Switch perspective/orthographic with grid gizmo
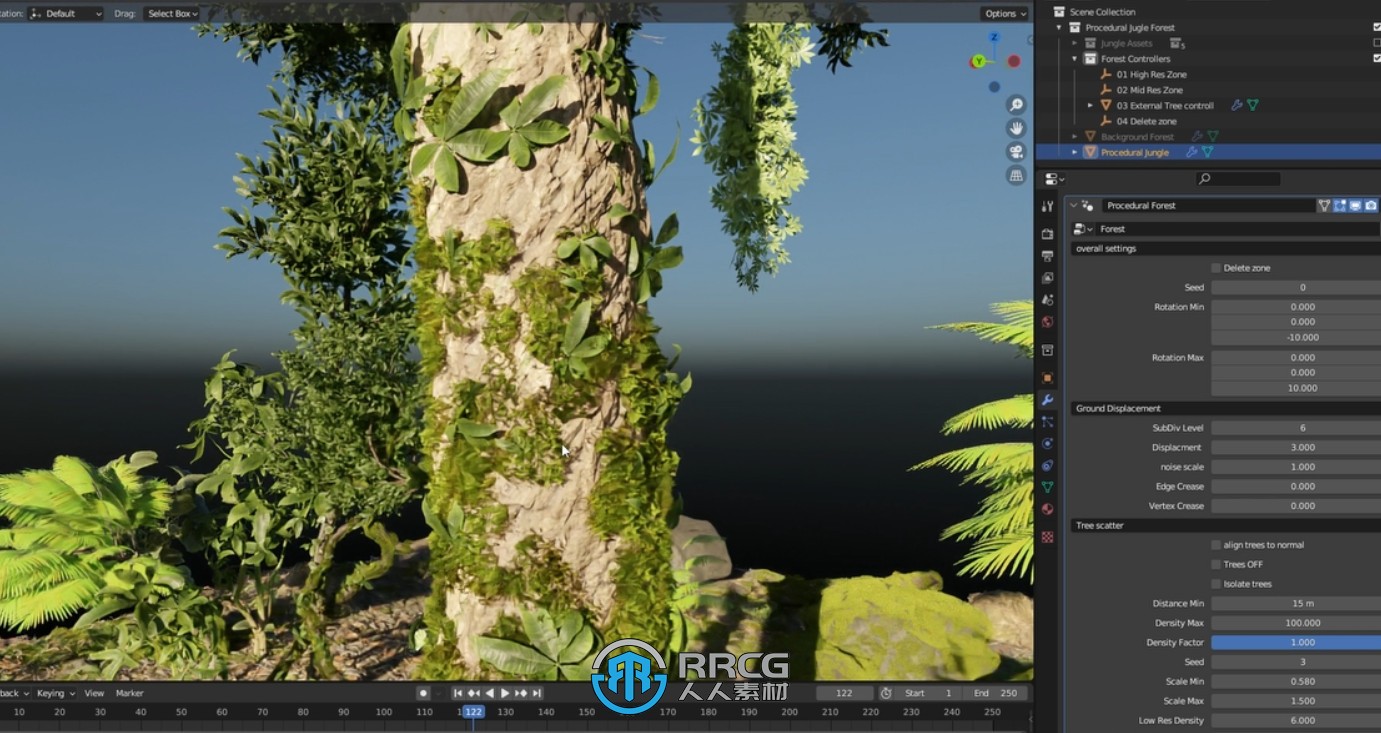Image resolution: width=1381 pixels, height=733 pixels. pyautogui.click(x=1016, y=175)
